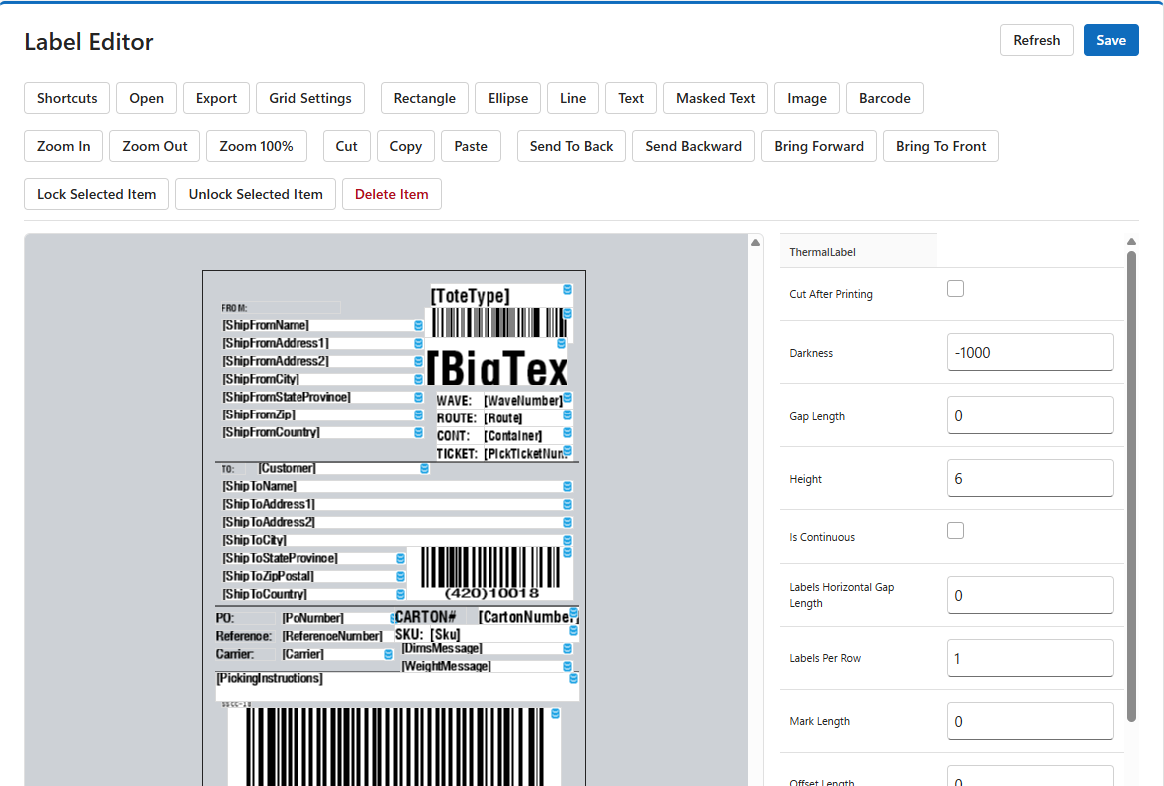Click the Zoom In button

(64, 146)
